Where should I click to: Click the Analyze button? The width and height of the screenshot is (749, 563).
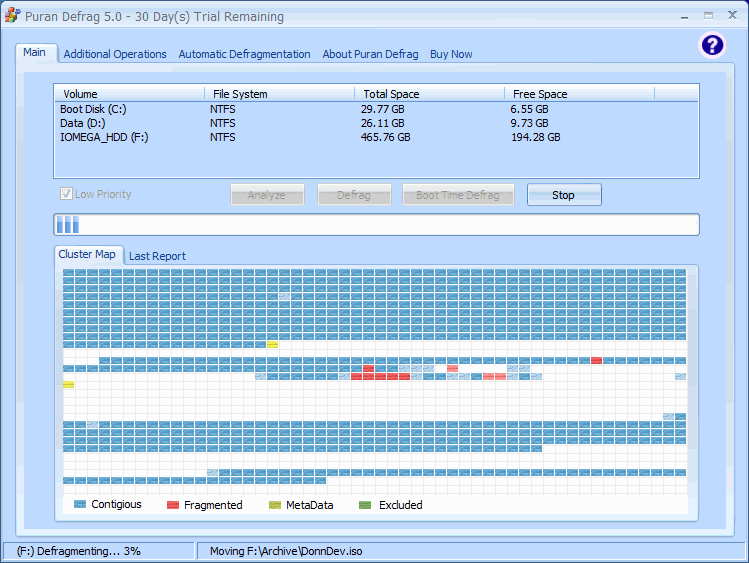click(267, 195)
